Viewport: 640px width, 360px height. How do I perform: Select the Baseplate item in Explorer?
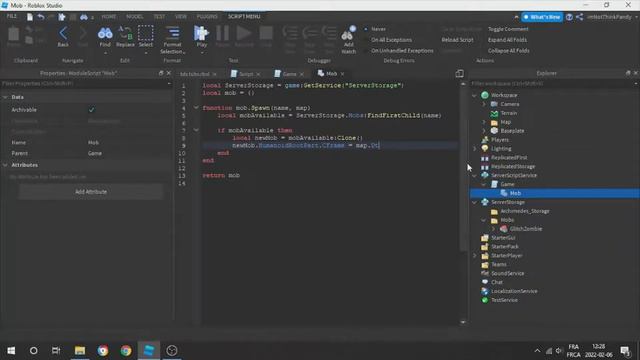tap(512, 131)
